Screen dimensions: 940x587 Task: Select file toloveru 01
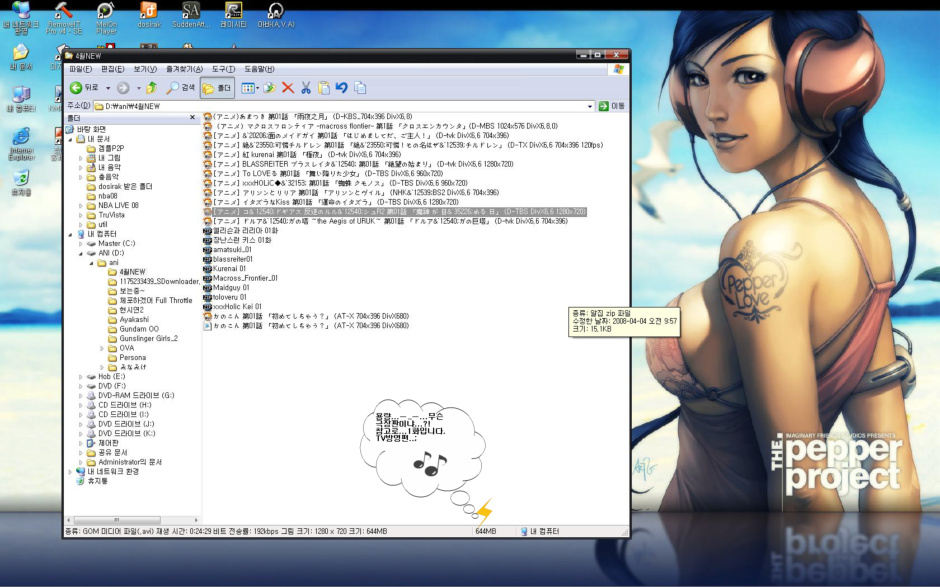pyautogui.click(x=230, y=297)
